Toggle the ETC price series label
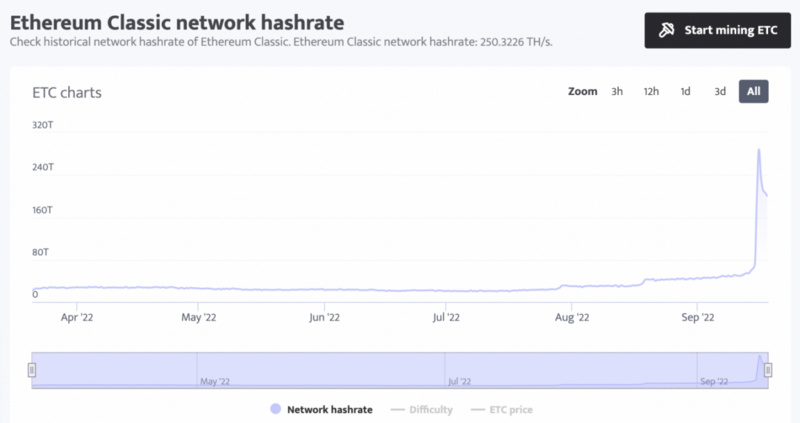 coord(510,410)
